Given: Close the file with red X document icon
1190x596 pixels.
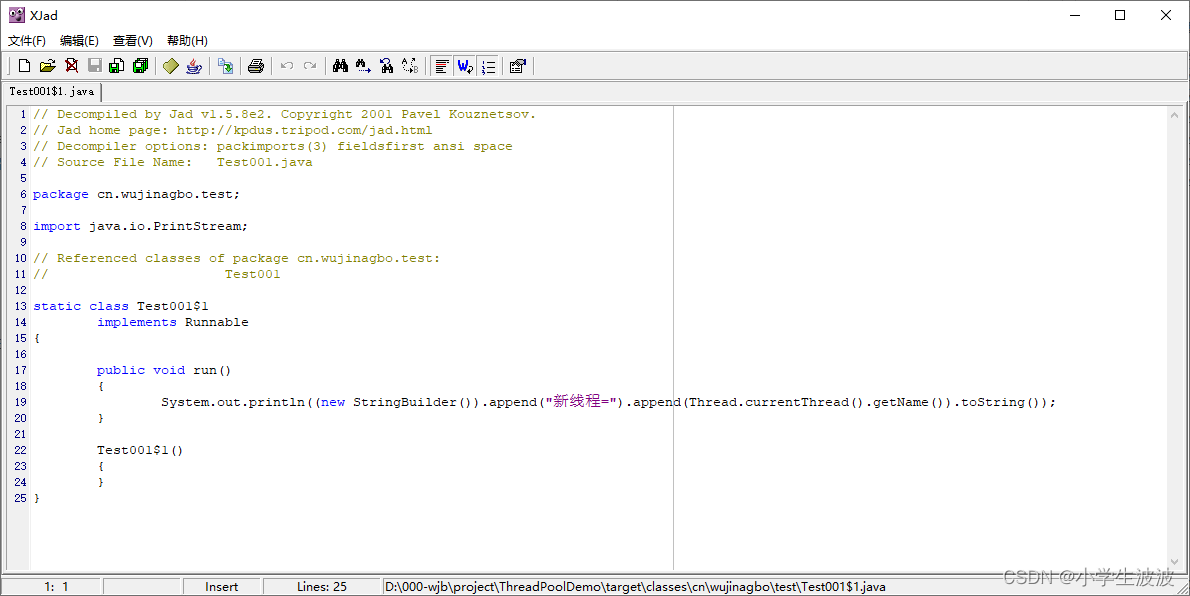Looking at the screenshot, I should (71, 66).
